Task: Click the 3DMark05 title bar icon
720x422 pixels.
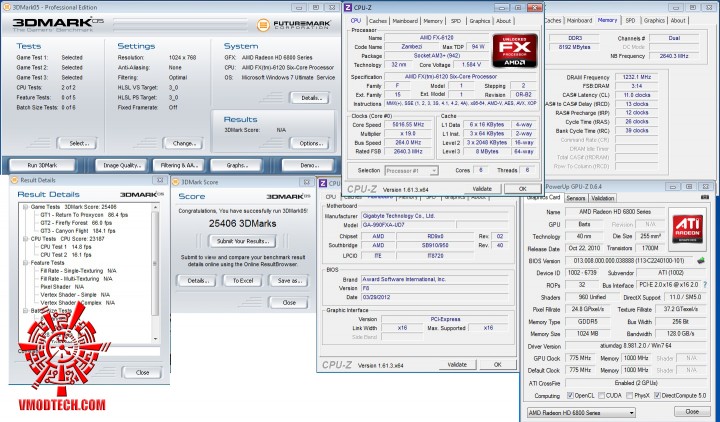Action: tap(6, 7)
